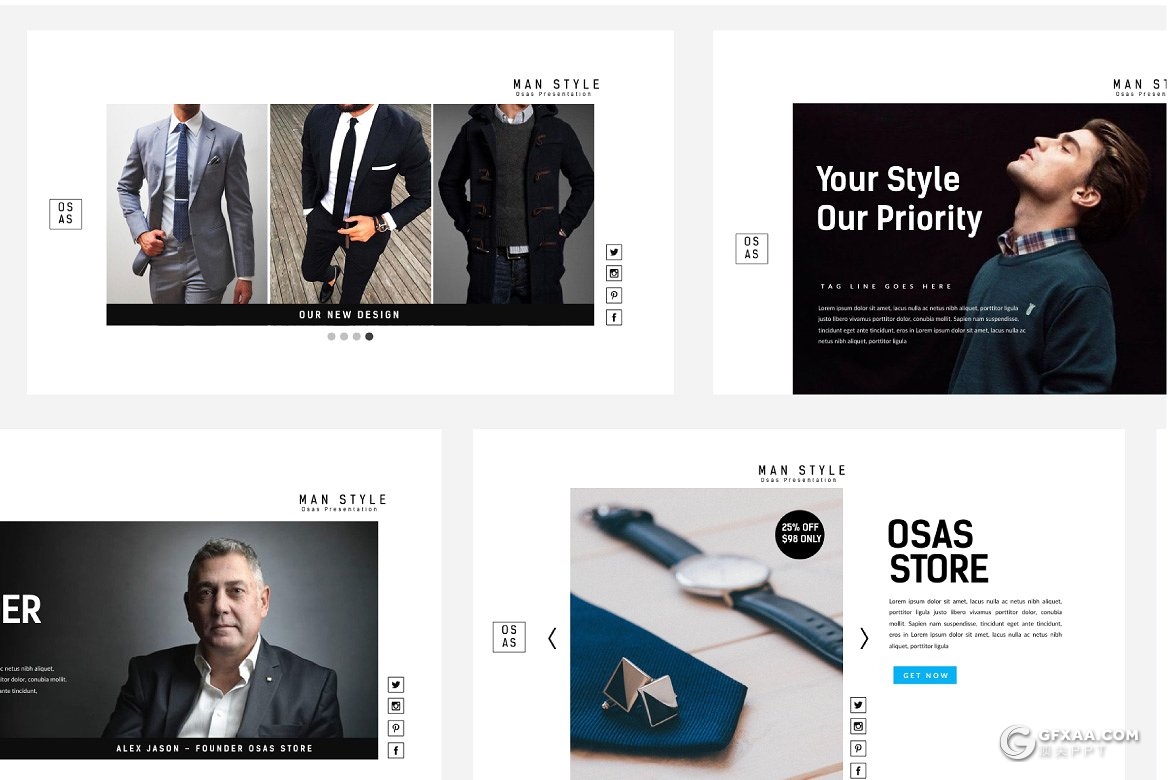Click the 25% OFF black circle badge
The width and height of the screenshot is (1170, 780).
tap(801, 533)
